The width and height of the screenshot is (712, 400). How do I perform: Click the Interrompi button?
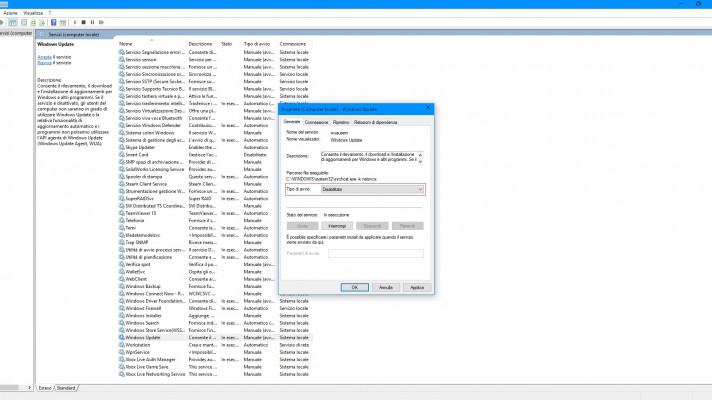(x=336, y=225)
